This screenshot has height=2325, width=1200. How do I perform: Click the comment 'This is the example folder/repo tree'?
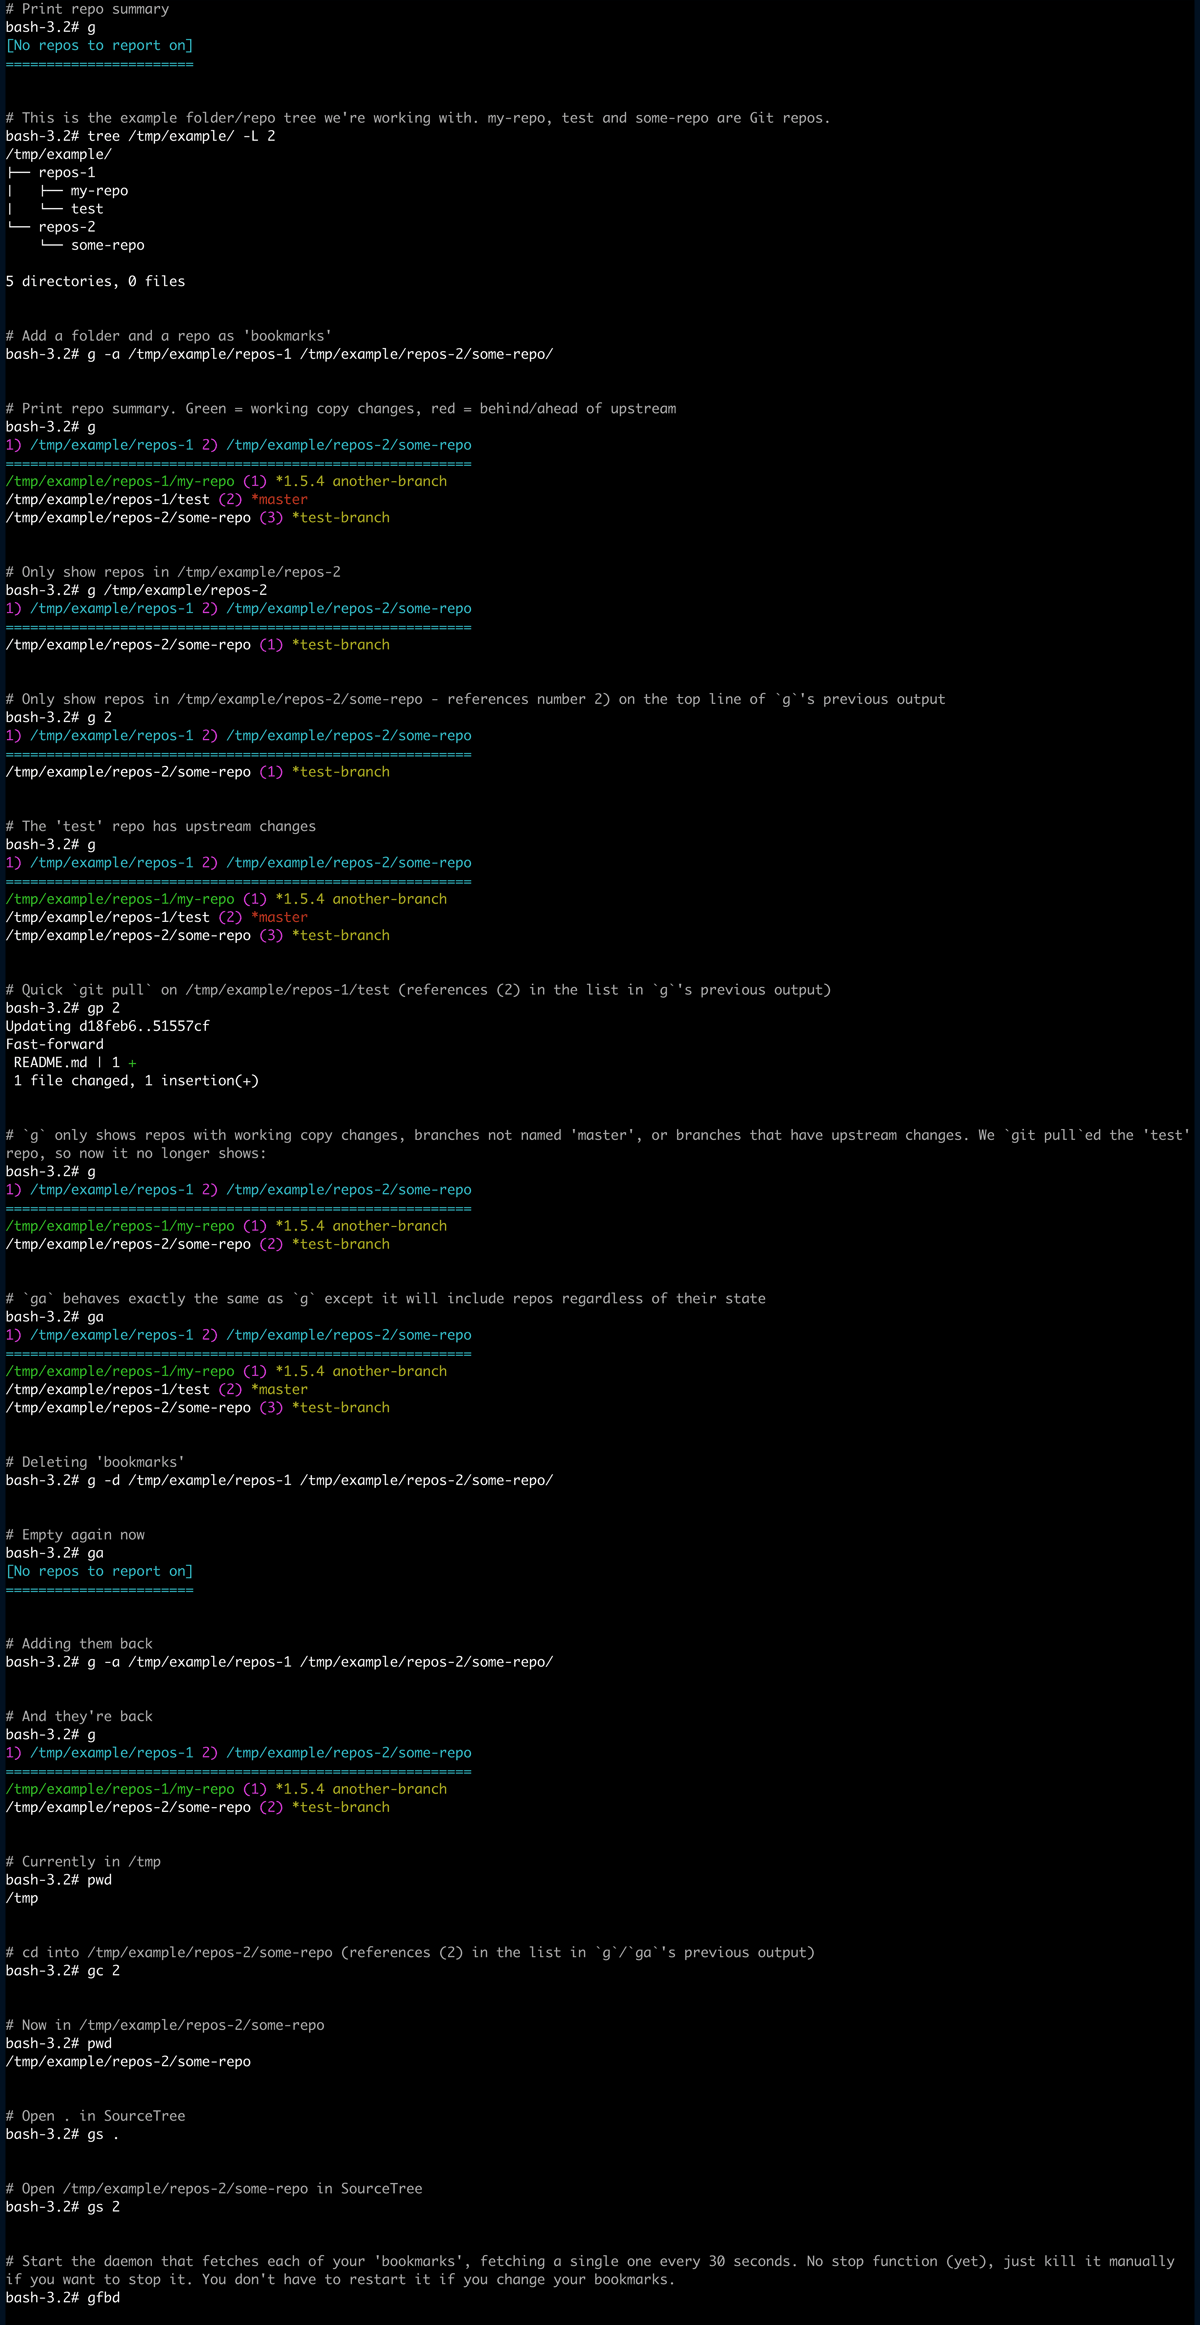click(x=418, y=118)
